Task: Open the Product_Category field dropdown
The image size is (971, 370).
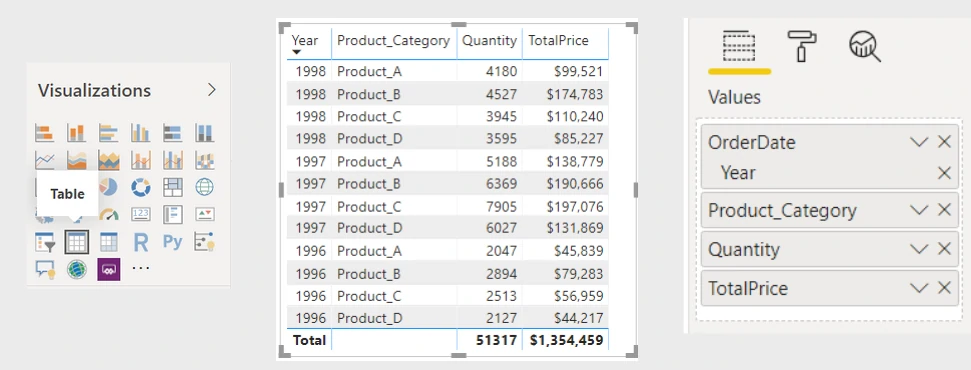Action: pyautogui.click(x=919, y=211)
